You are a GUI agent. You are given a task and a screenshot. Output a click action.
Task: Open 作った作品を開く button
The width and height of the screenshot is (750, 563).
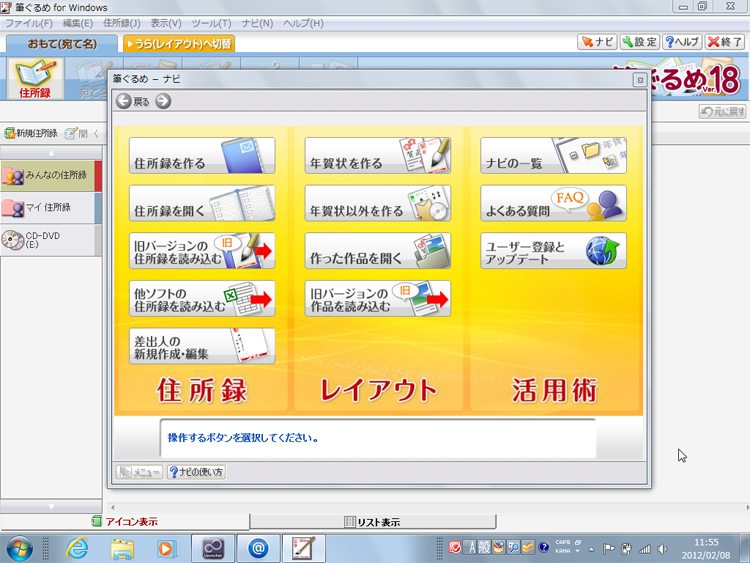pos(377,251)
